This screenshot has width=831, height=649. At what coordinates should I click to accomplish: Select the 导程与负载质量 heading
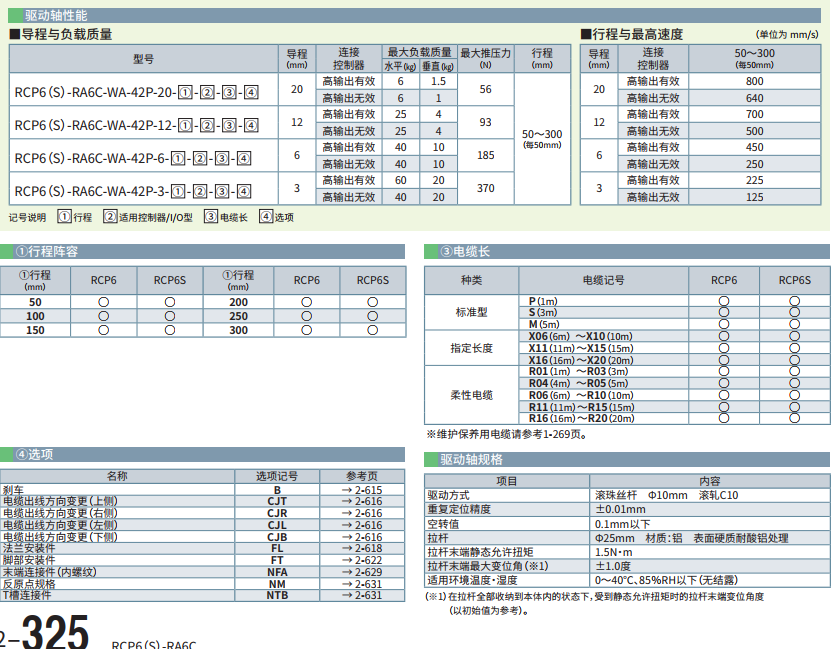coord(61,34)
